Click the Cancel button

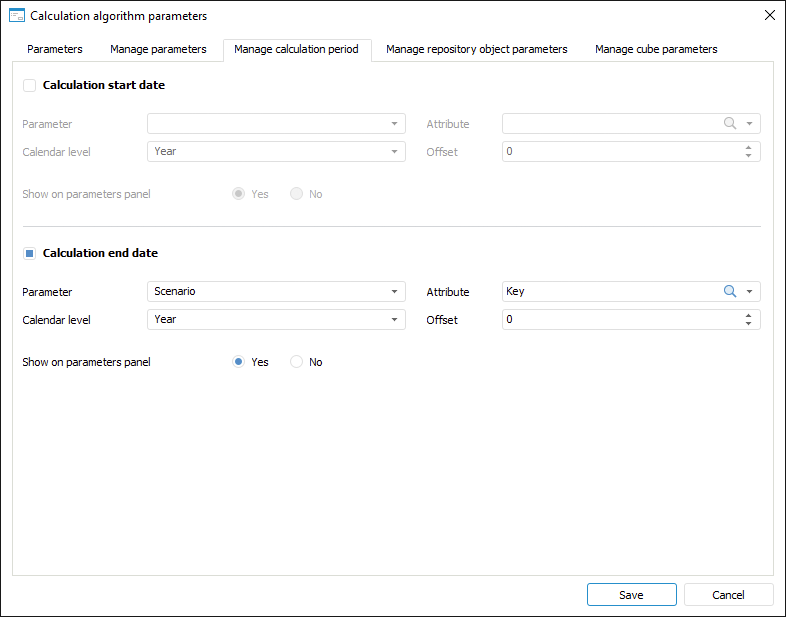point(728,595)
